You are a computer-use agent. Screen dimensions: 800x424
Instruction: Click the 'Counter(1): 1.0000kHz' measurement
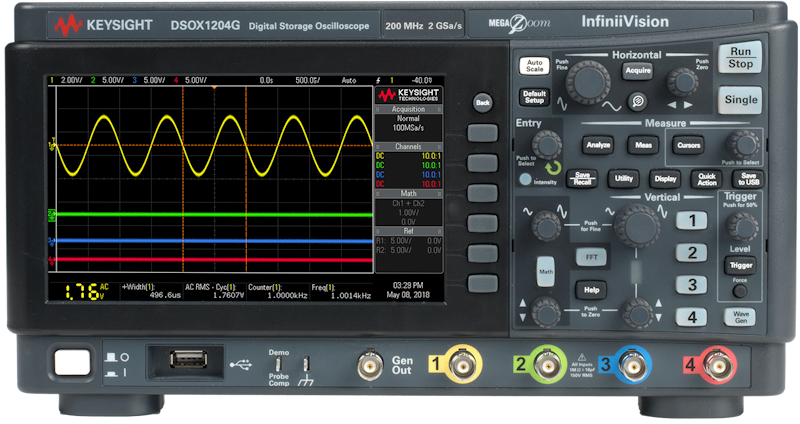click(278, 291)
